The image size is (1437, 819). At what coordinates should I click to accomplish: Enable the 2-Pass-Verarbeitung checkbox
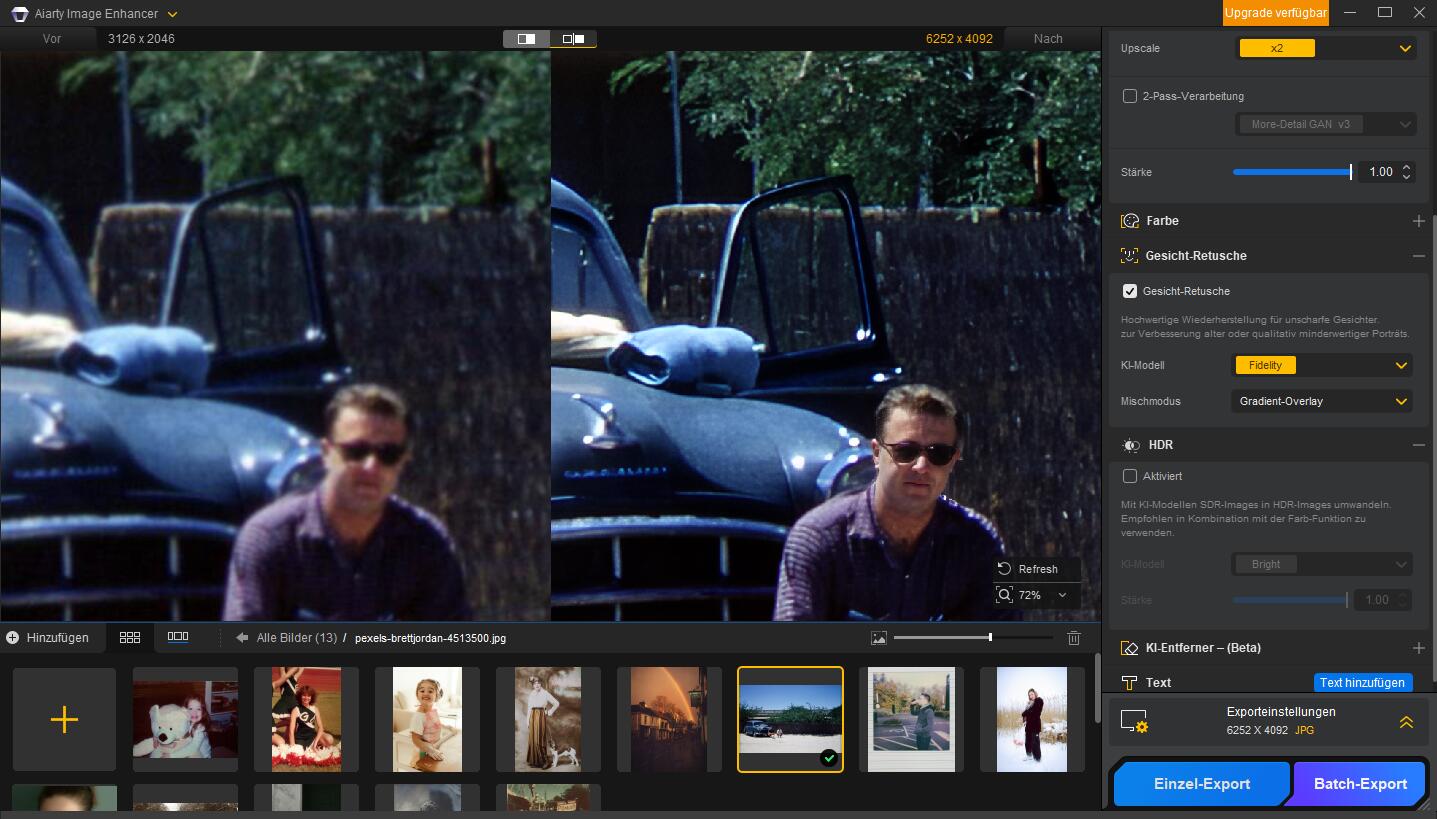tap(1130, 96)
